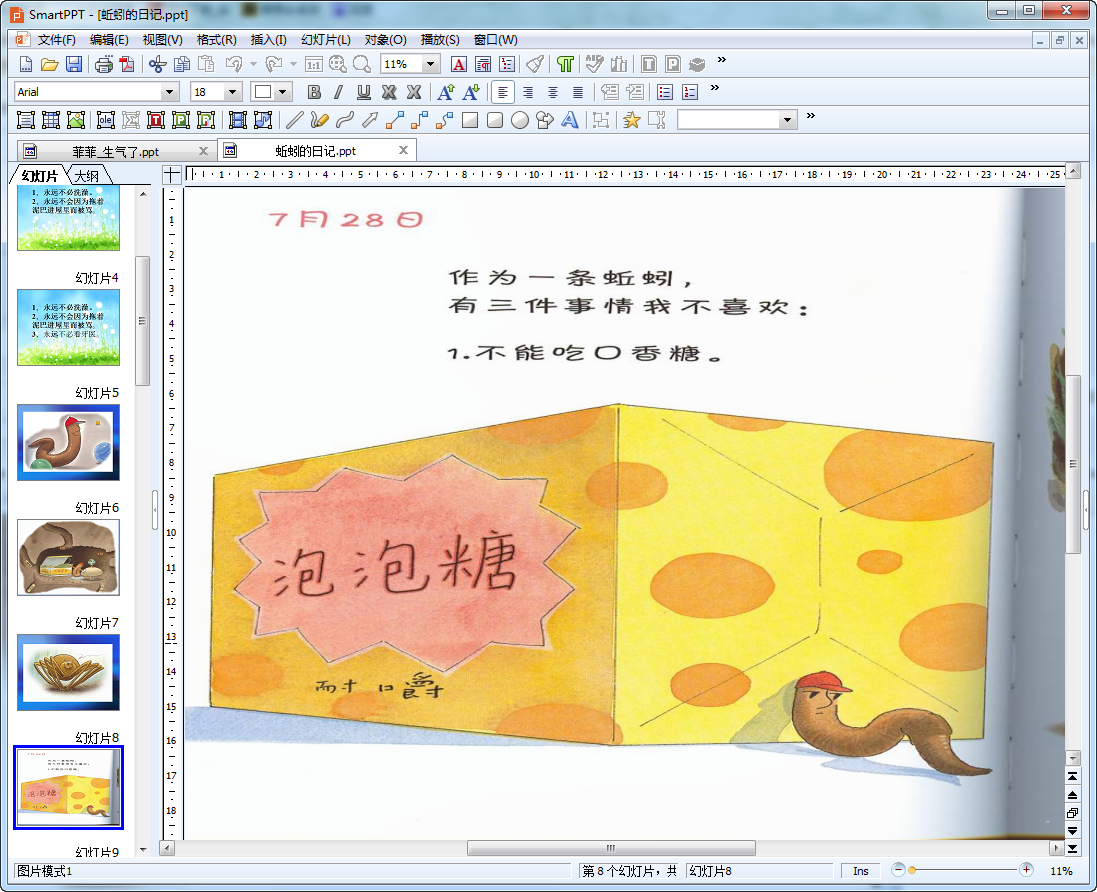
Task: Insert TextArt with the blue A icon
Action: point(569,120)
